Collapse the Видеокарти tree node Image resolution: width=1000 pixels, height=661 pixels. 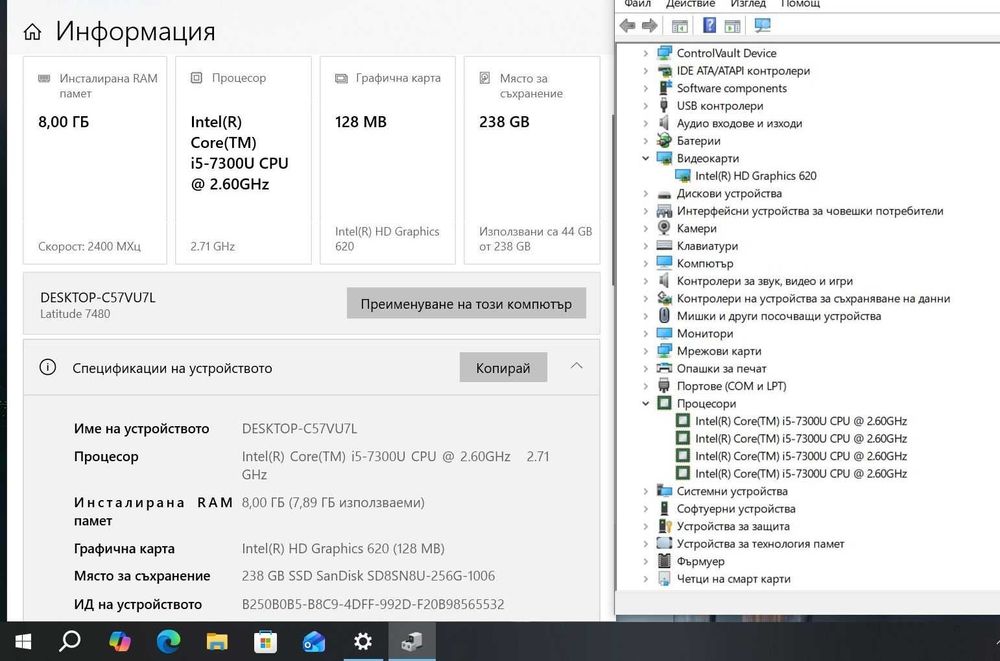point(645,158)
